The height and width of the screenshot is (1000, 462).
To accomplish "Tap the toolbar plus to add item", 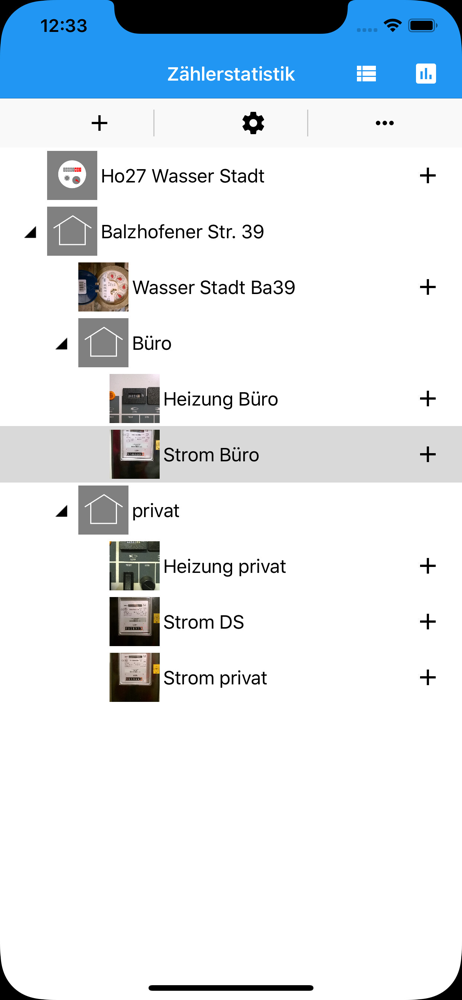I will pos(99,123).
